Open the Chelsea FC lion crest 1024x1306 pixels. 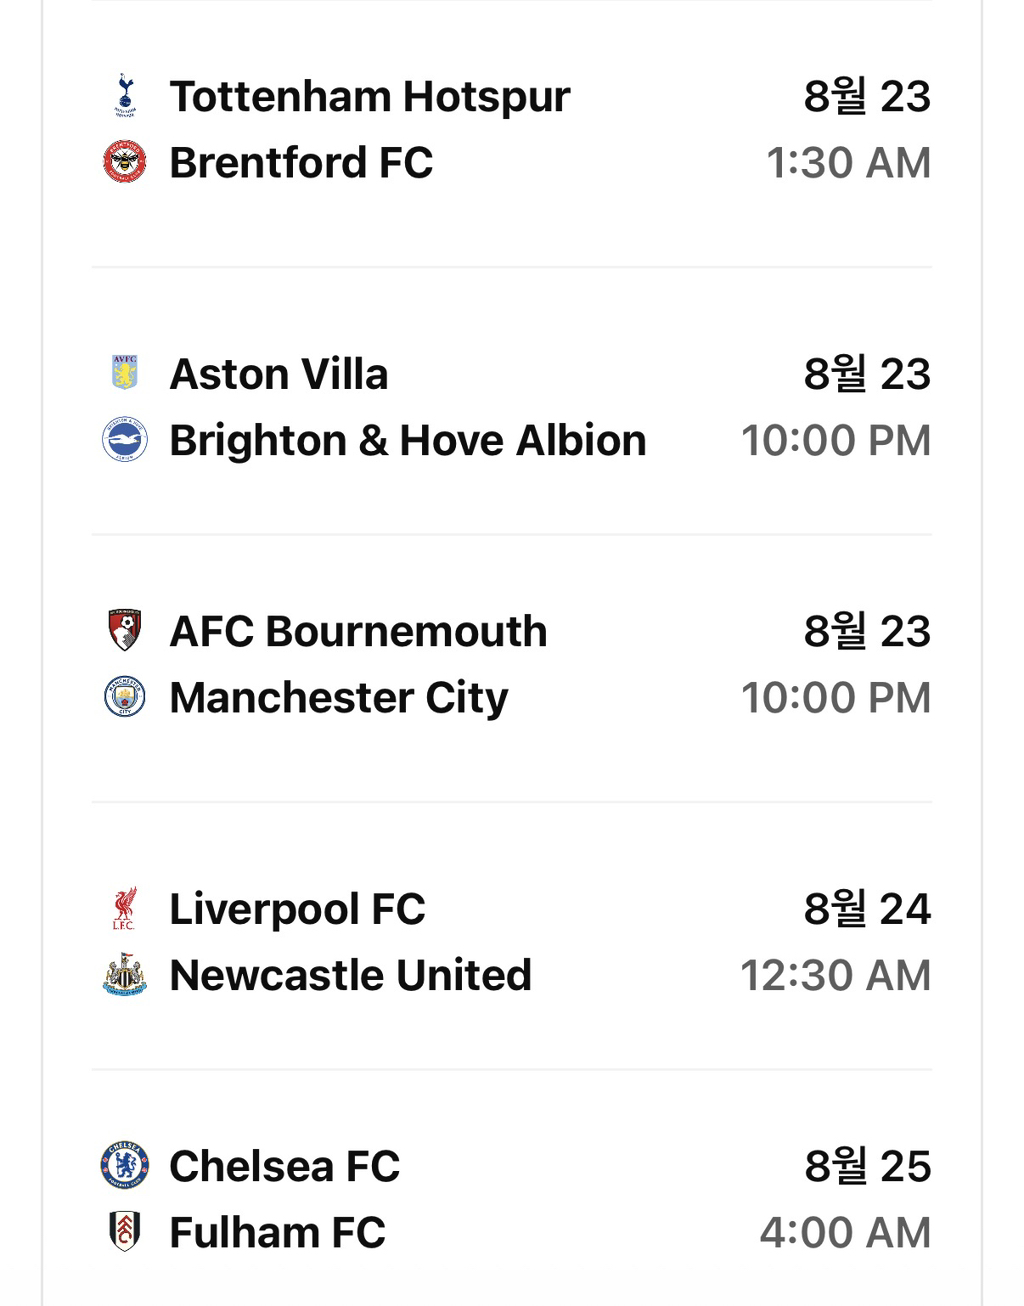125,1165
